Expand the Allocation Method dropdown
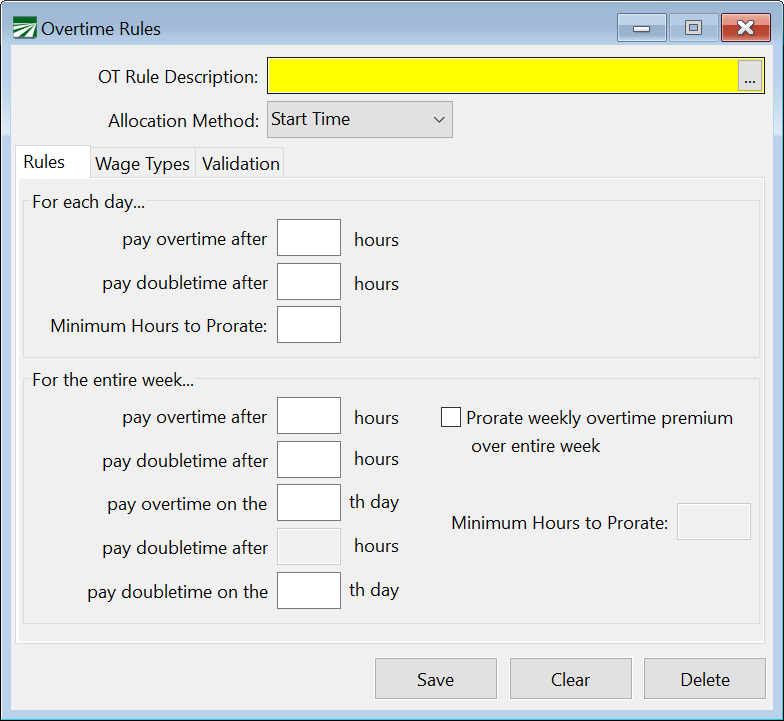The height and width of the screenshot is (721, 784). coord(359,120)
